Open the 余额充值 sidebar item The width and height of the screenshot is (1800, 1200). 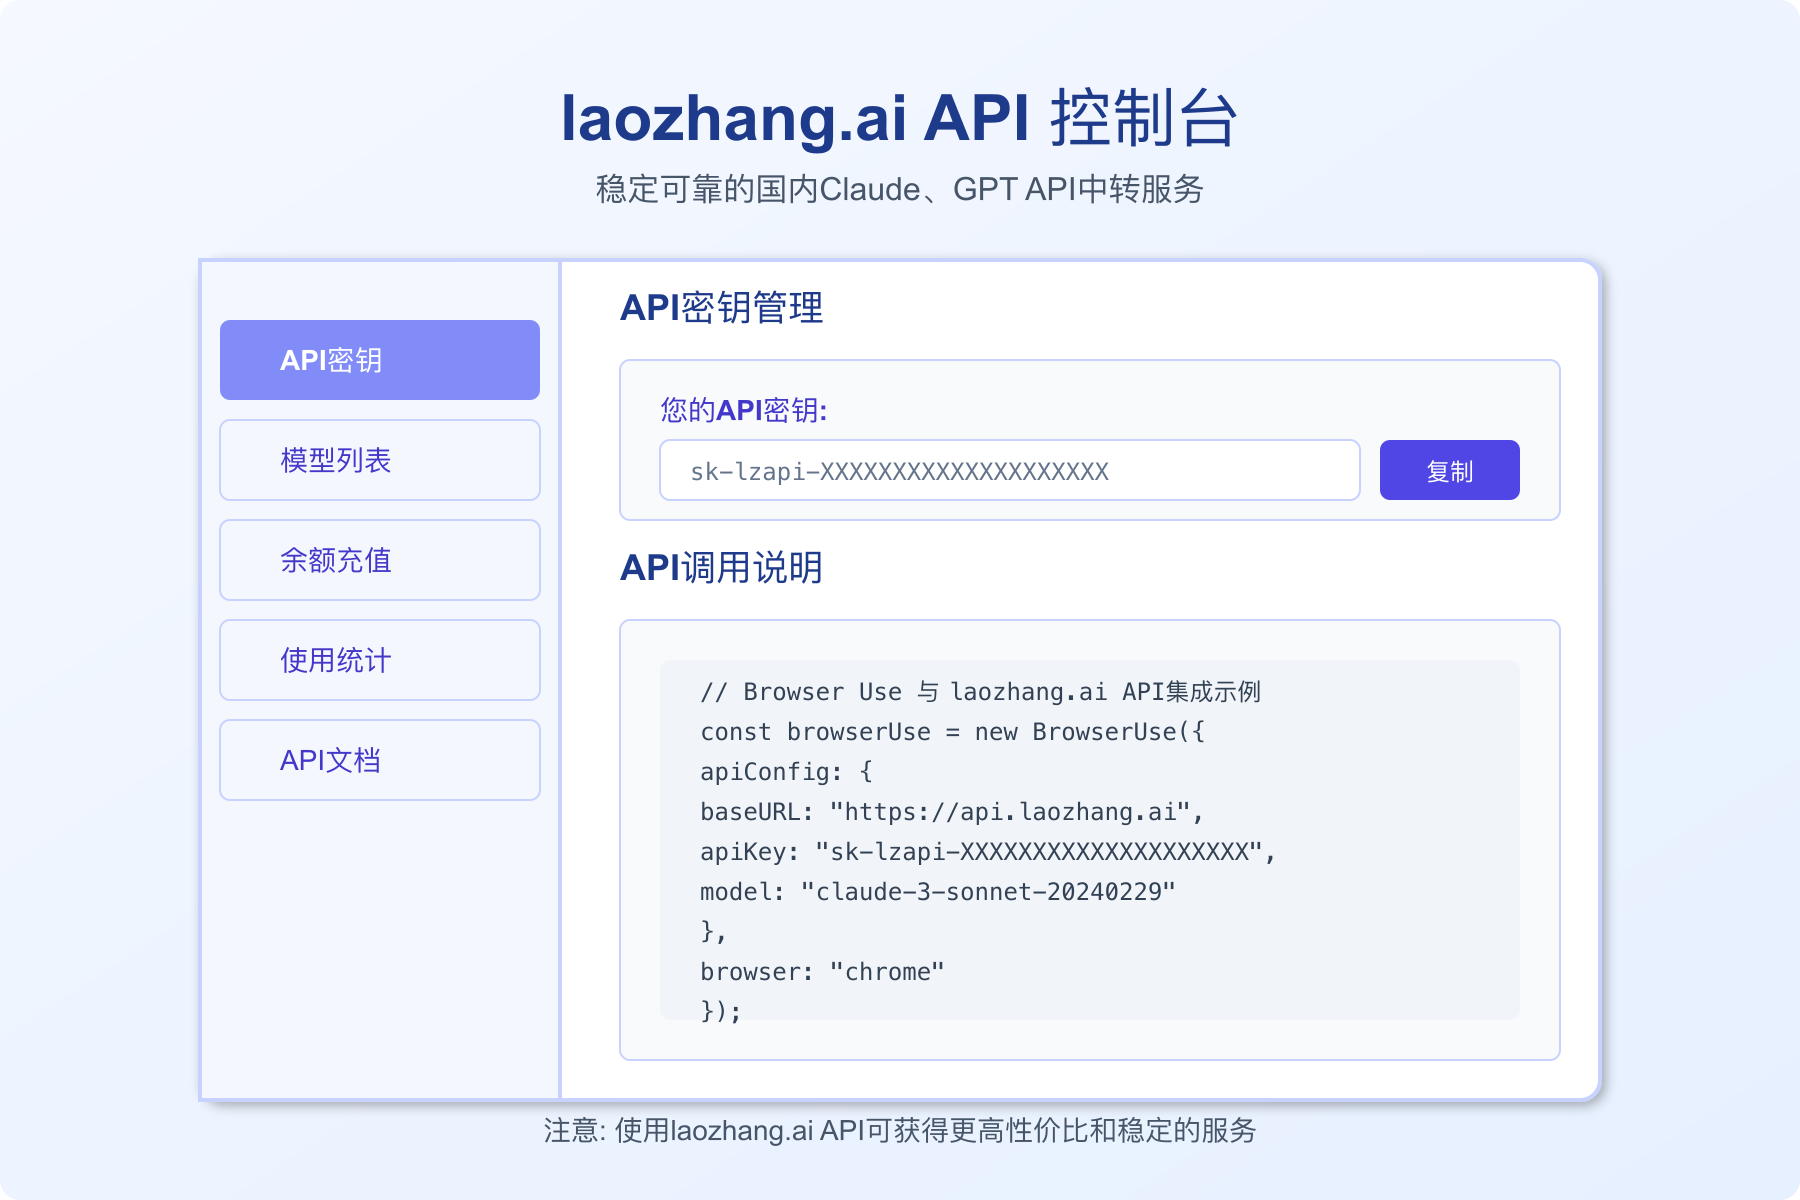pyautogui.click(x=380, y=560)
